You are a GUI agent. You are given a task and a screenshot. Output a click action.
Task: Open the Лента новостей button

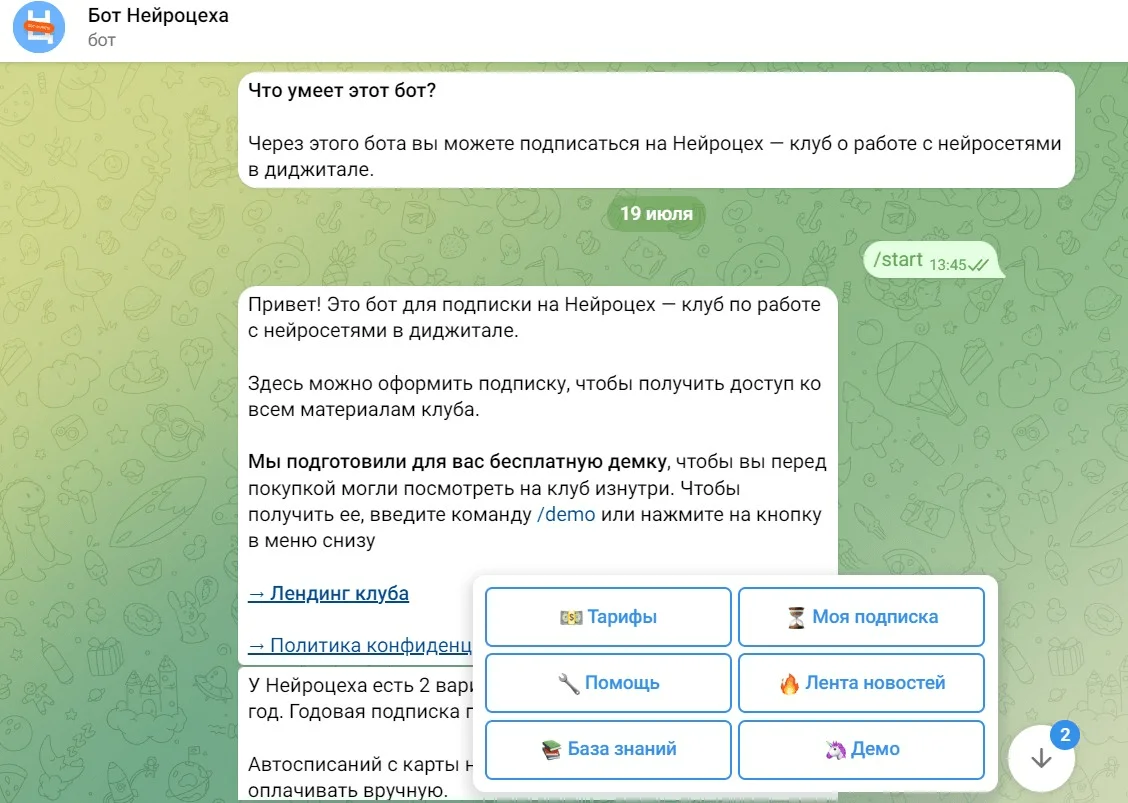tap(861, 683)
